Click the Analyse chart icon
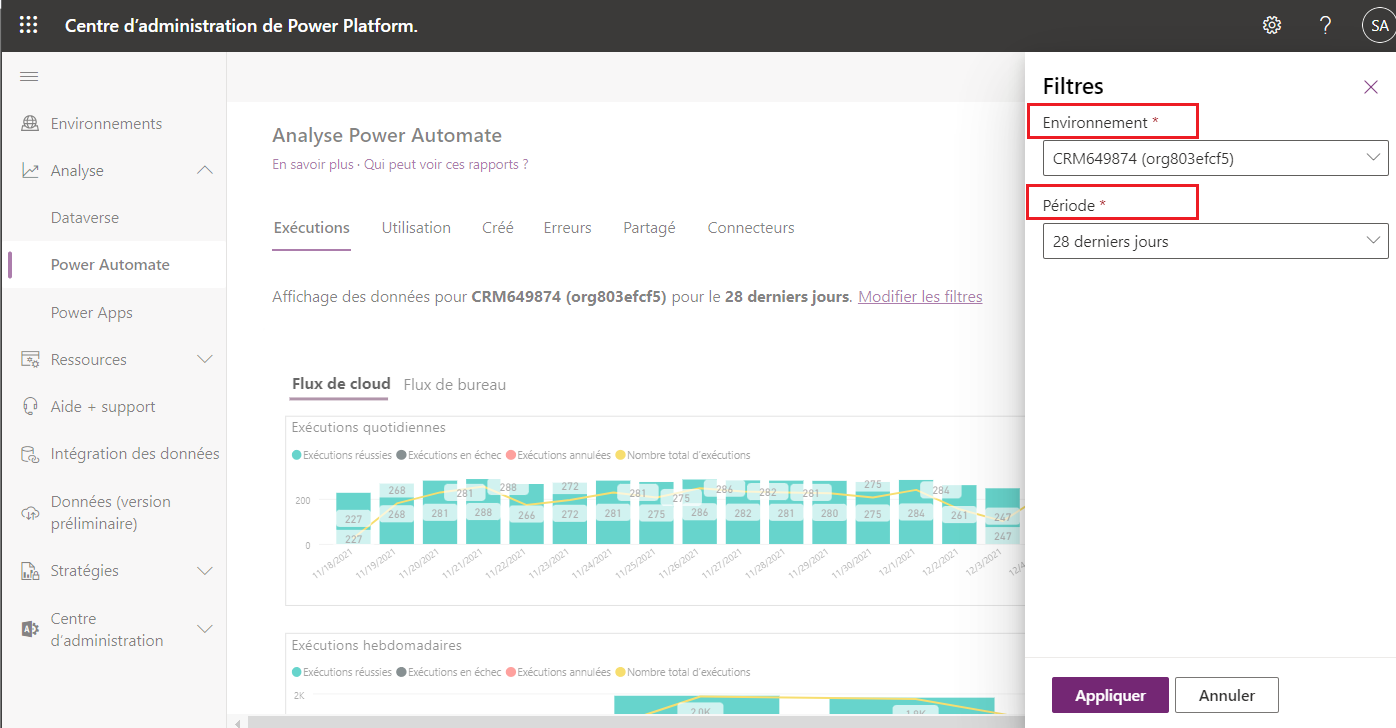 (x=30, y=171)
